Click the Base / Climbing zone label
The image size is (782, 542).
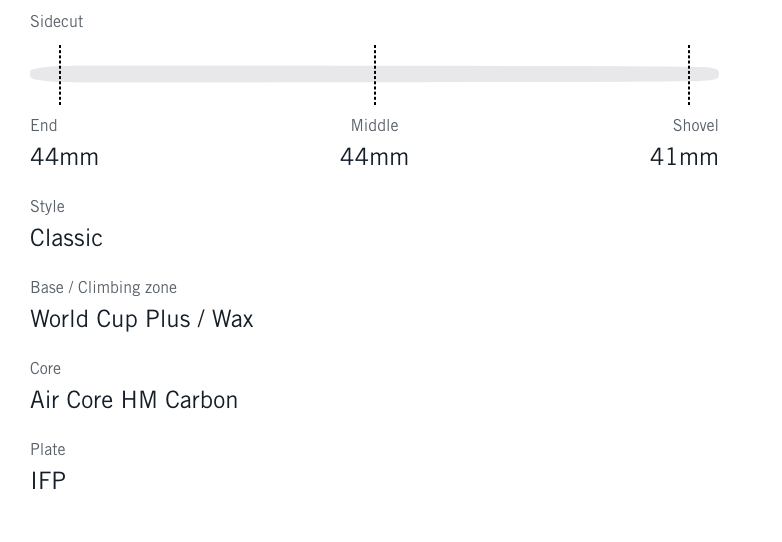(x=103, y=288)
